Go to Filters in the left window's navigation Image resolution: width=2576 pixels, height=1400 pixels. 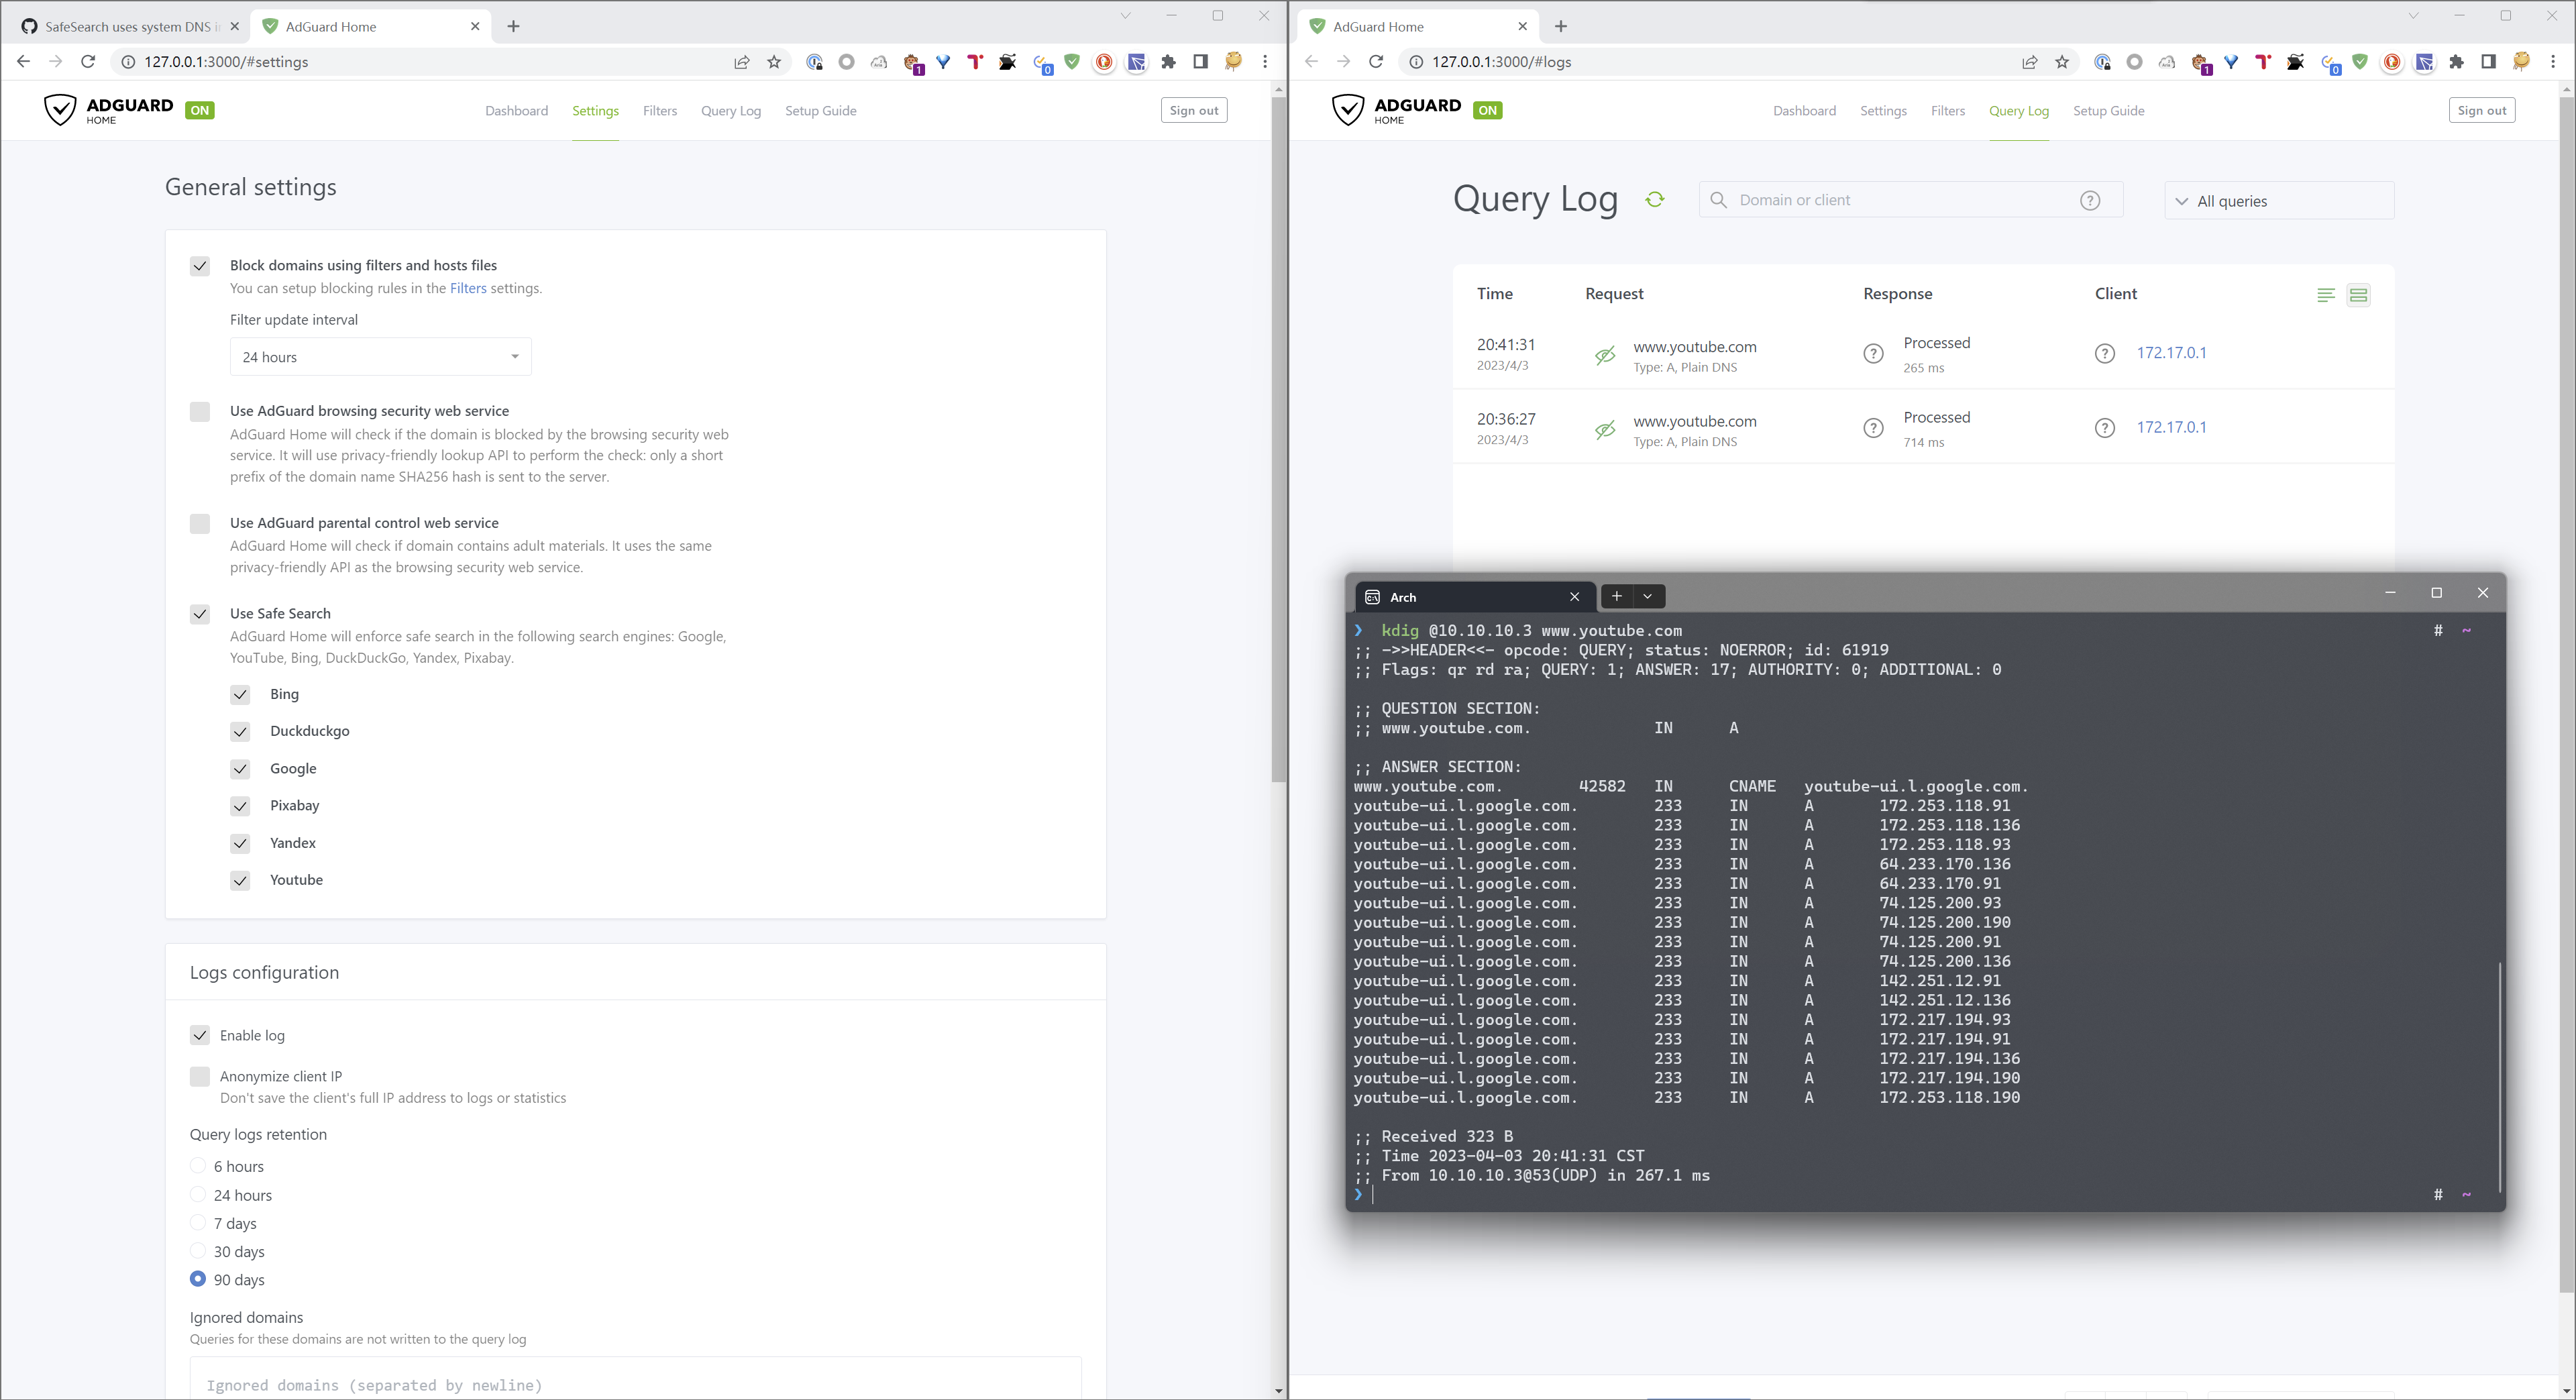pos(659,111)
